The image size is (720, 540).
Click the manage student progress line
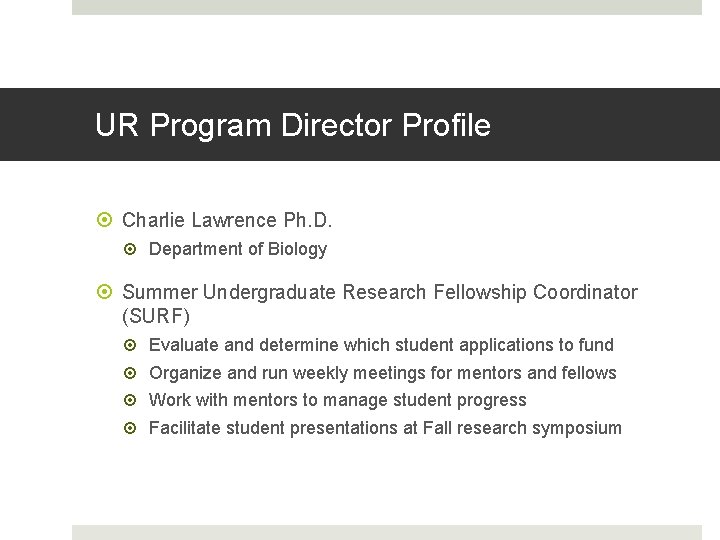click(337, 400)
